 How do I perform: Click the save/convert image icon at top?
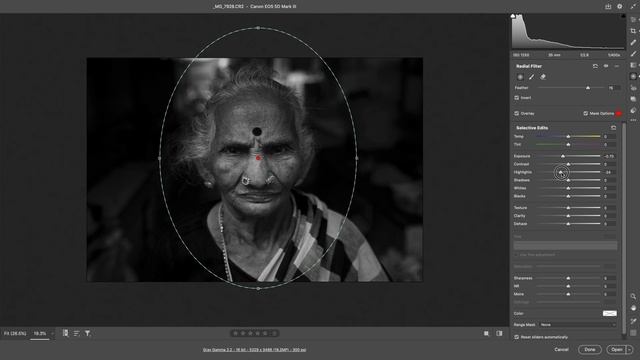[x=608, y=7]
